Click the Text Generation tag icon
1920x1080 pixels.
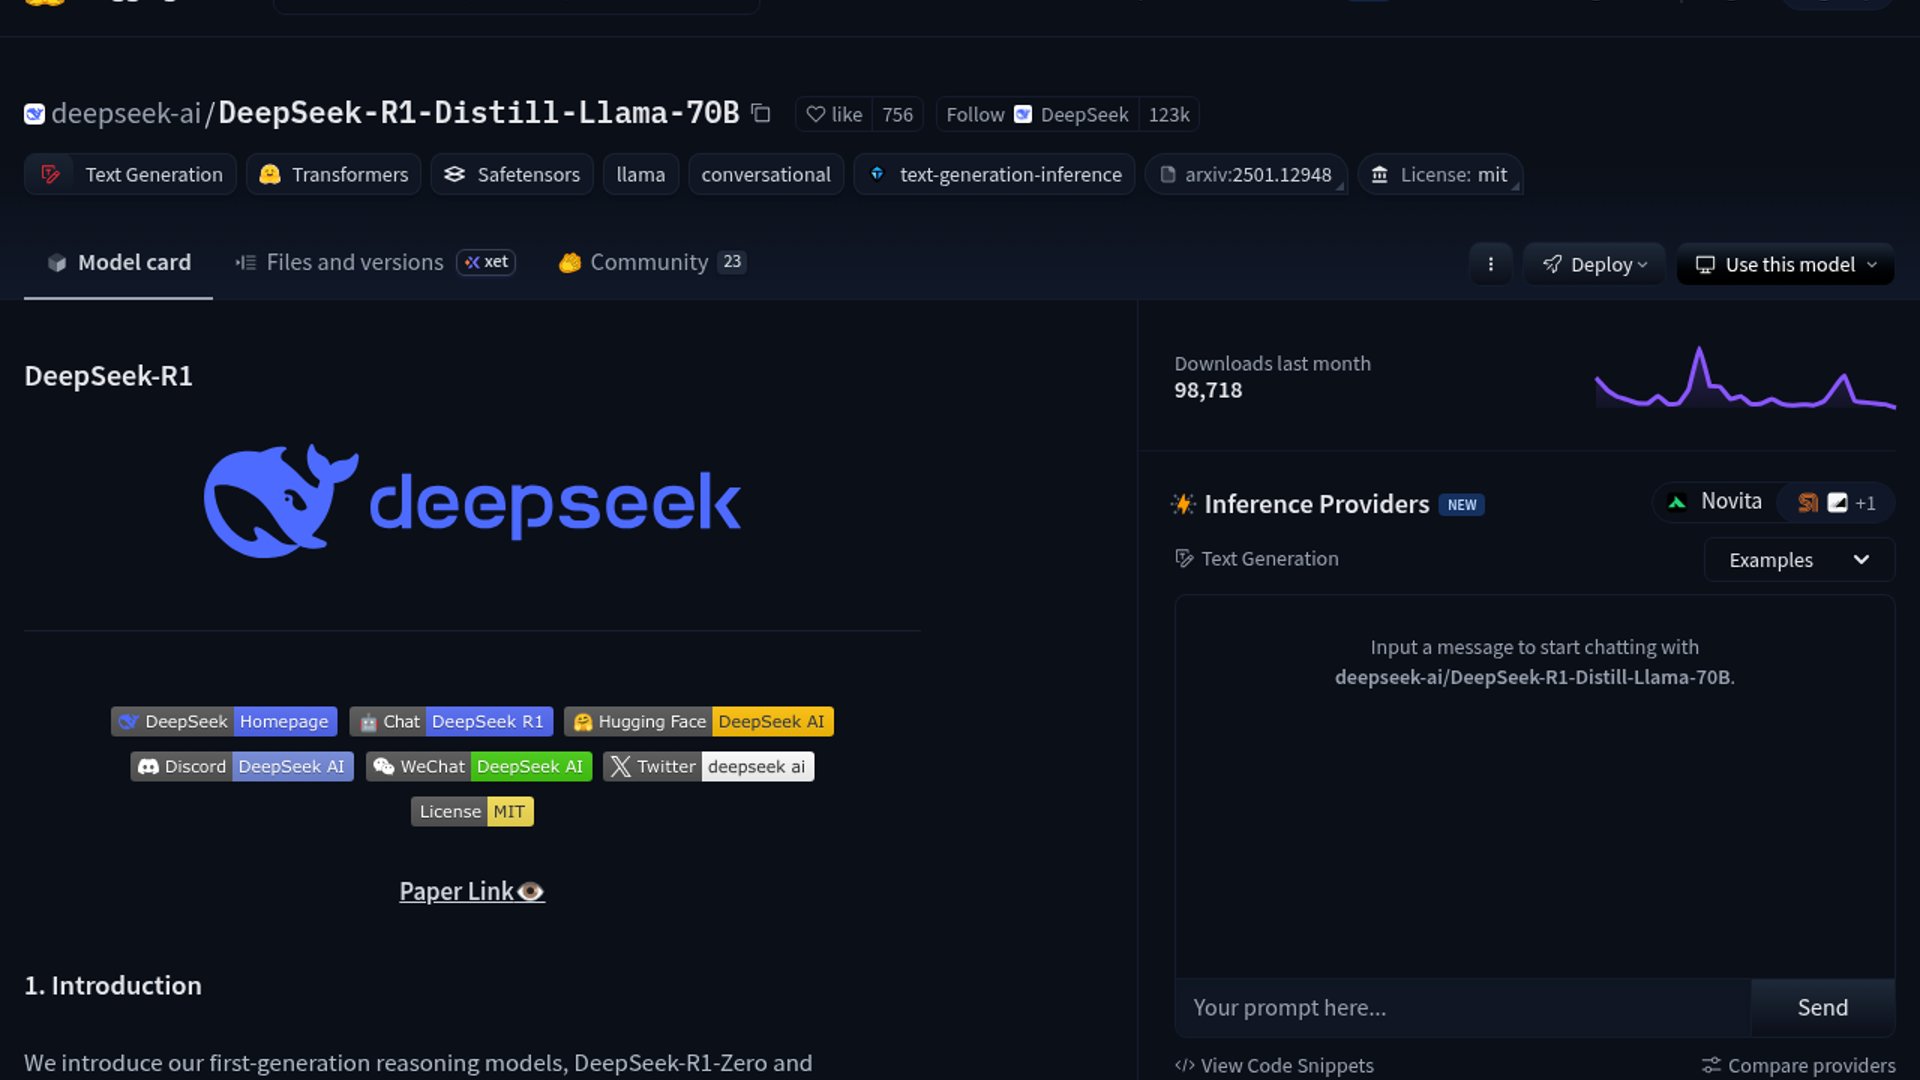tap(50, 174)
